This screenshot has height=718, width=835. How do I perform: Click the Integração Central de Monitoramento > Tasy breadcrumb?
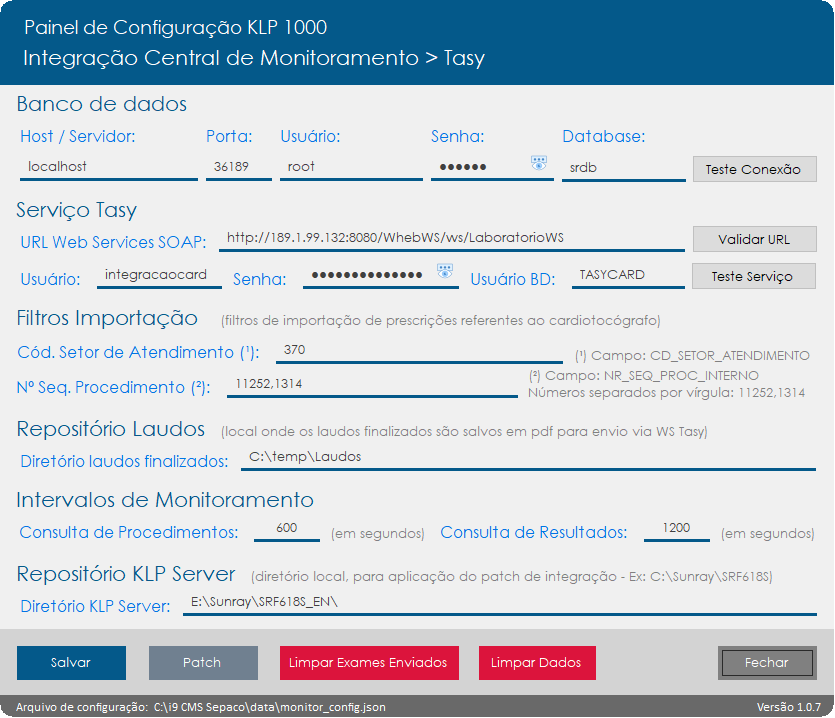pyautogui.click(x=254, y=58)
